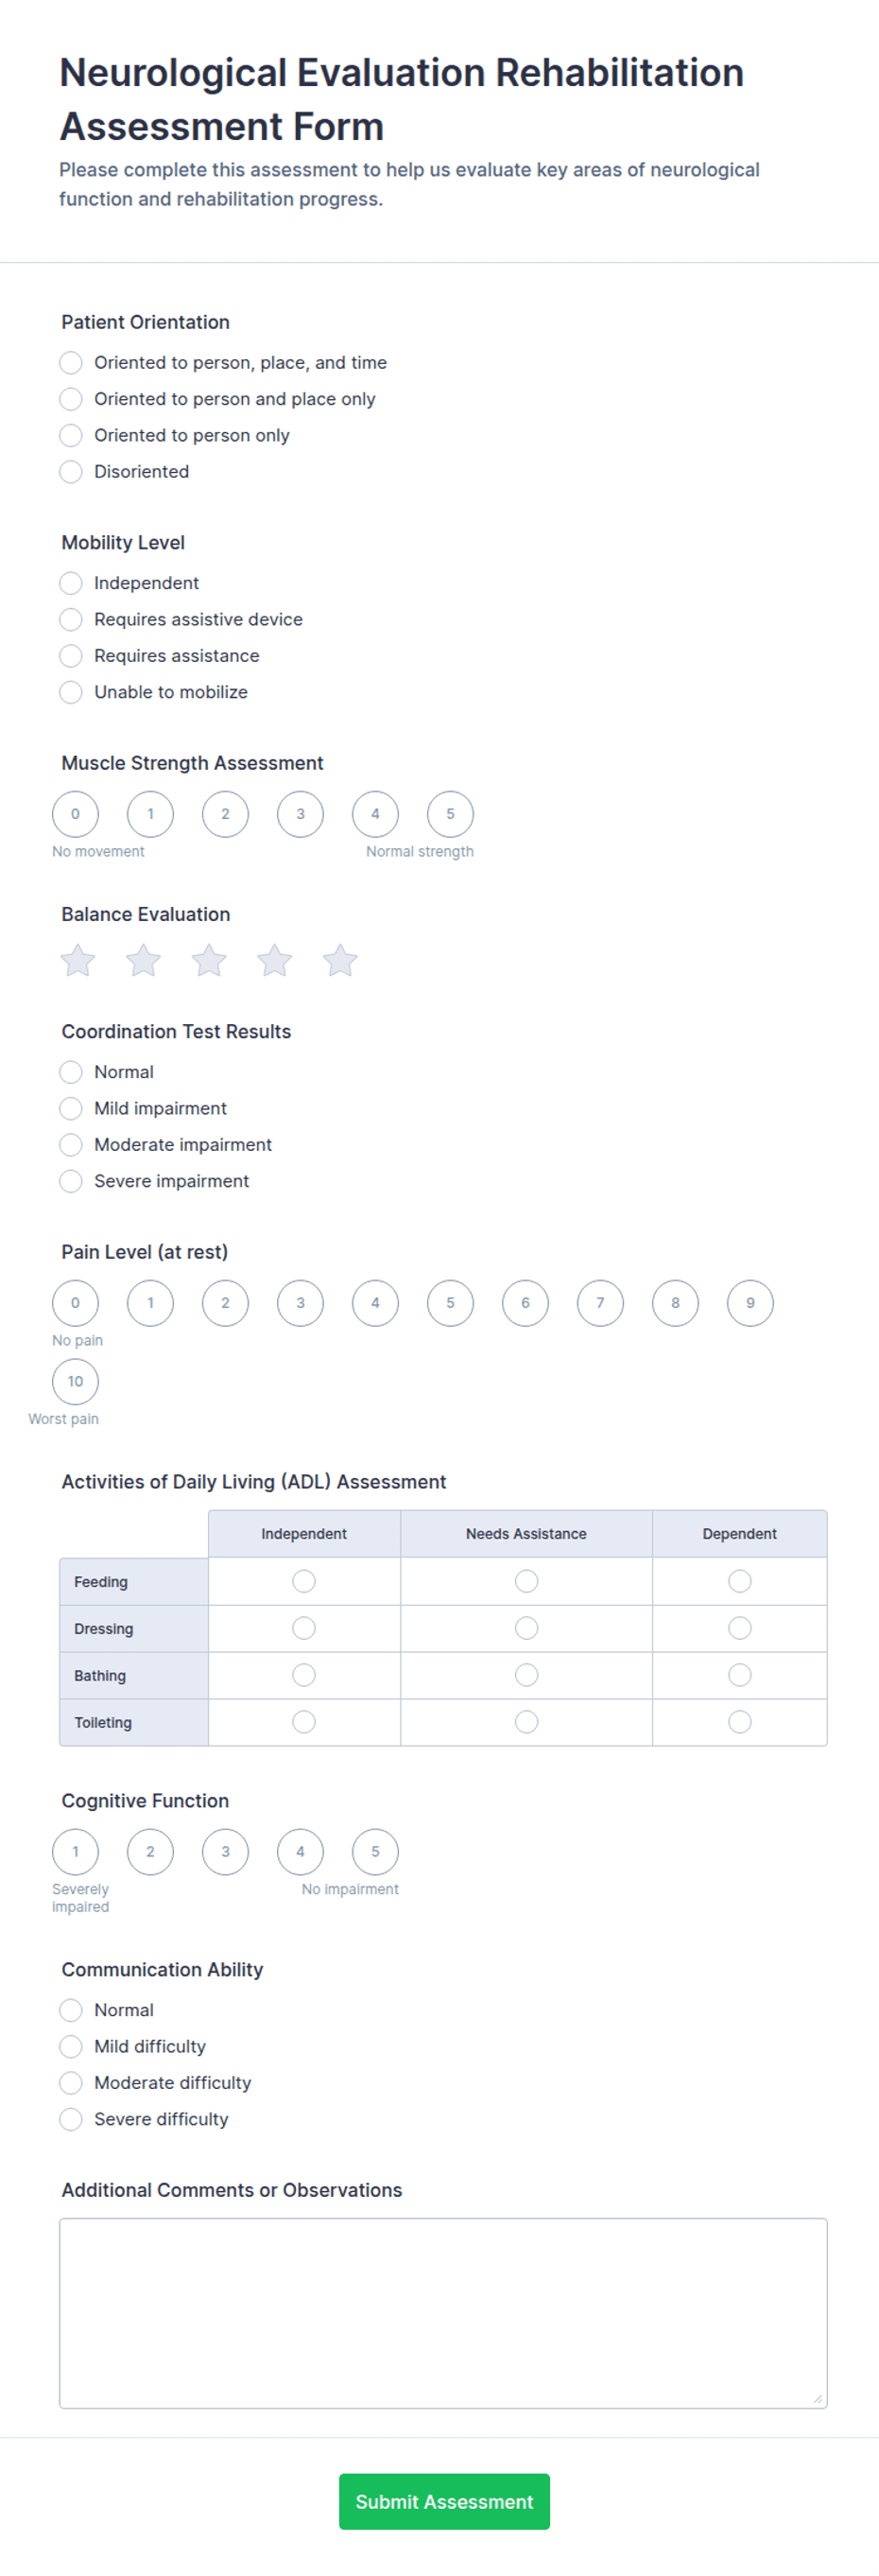Mark Bathing as Dependent
This screenshot has height=2576, width=879.
tap(739, 1675)
